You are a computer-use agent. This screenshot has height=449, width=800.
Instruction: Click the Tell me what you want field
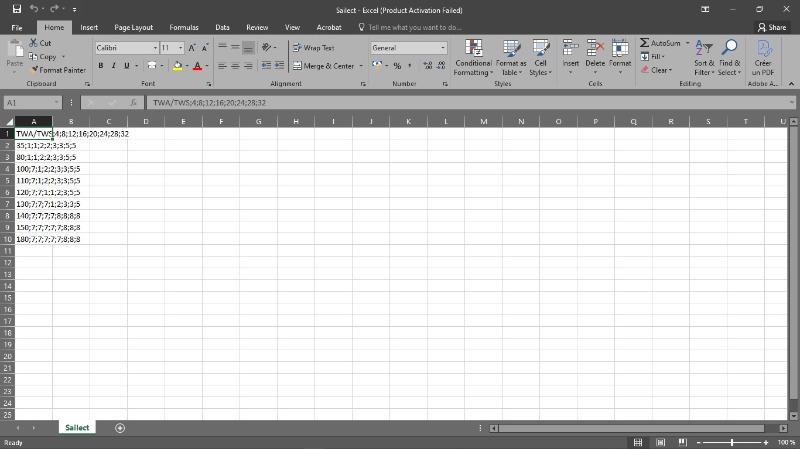point(410,28)
